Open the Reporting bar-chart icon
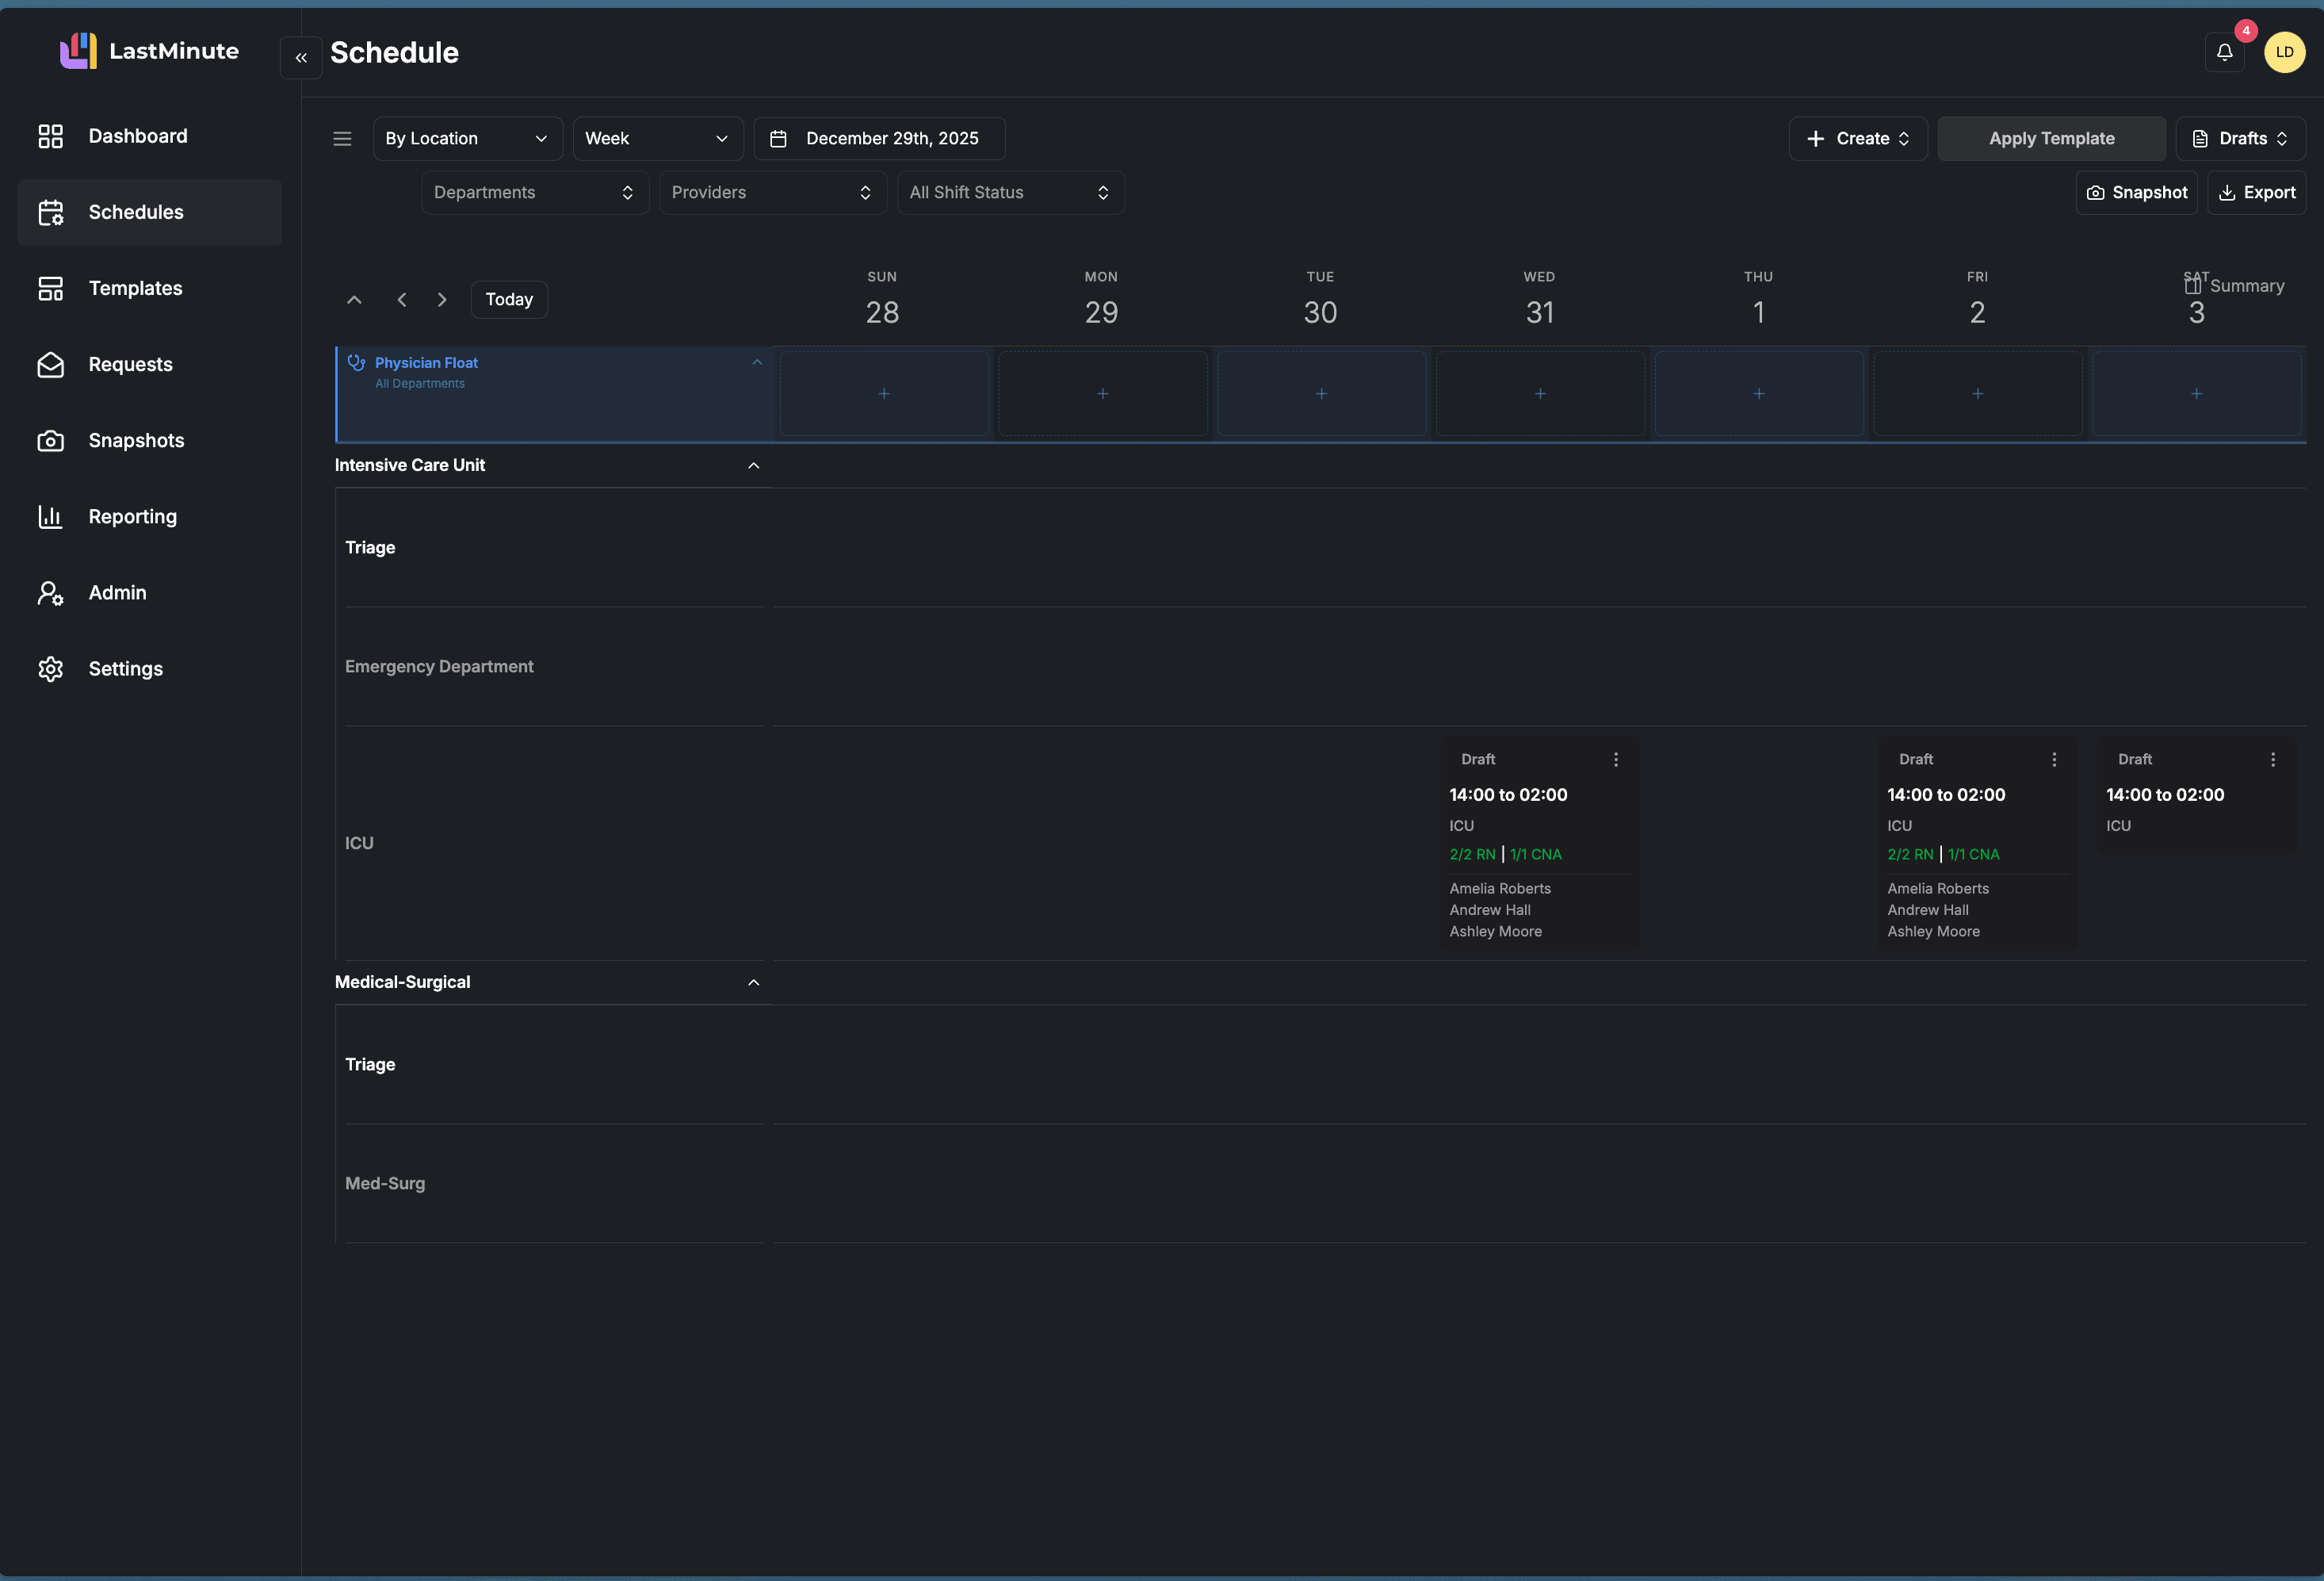Screen dimensions: 2324x1581 pos(51,516)
